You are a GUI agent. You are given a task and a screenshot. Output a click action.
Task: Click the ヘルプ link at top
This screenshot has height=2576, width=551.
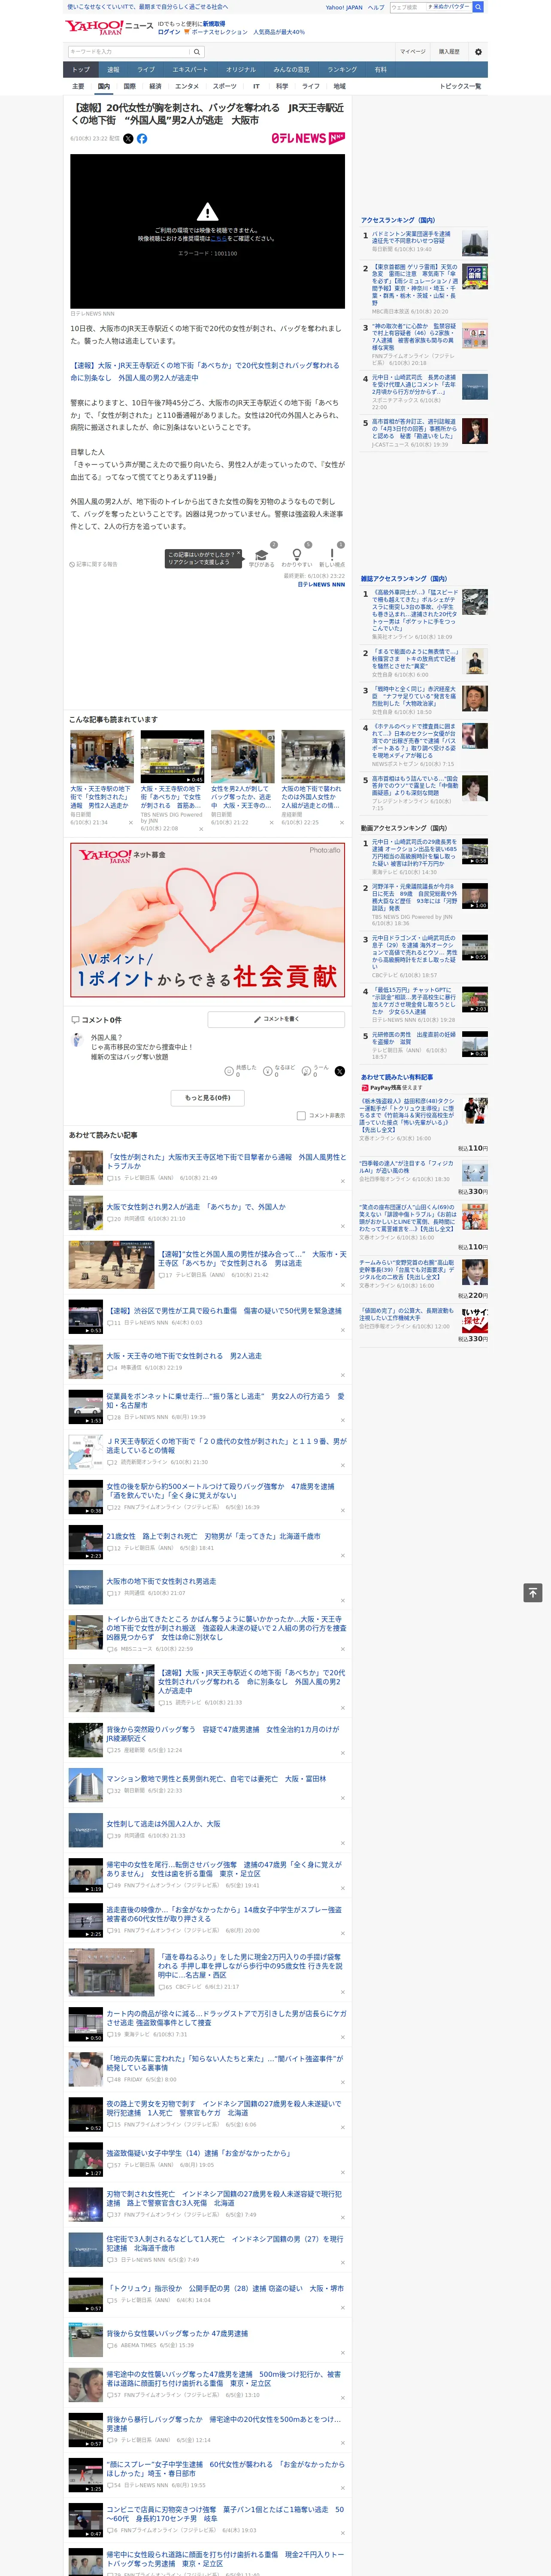[x=376, y=7]
